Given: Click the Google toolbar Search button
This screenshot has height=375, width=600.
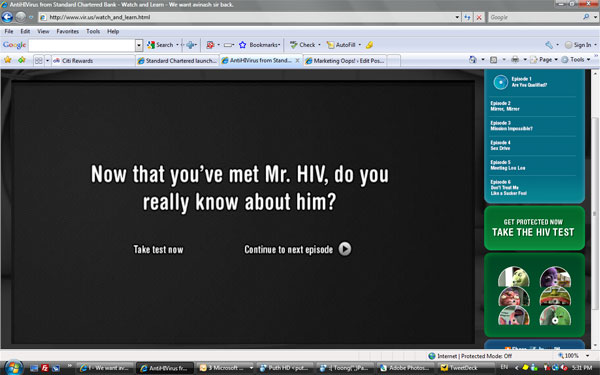Looking at the screenshot, I should [x=161, y=45].
